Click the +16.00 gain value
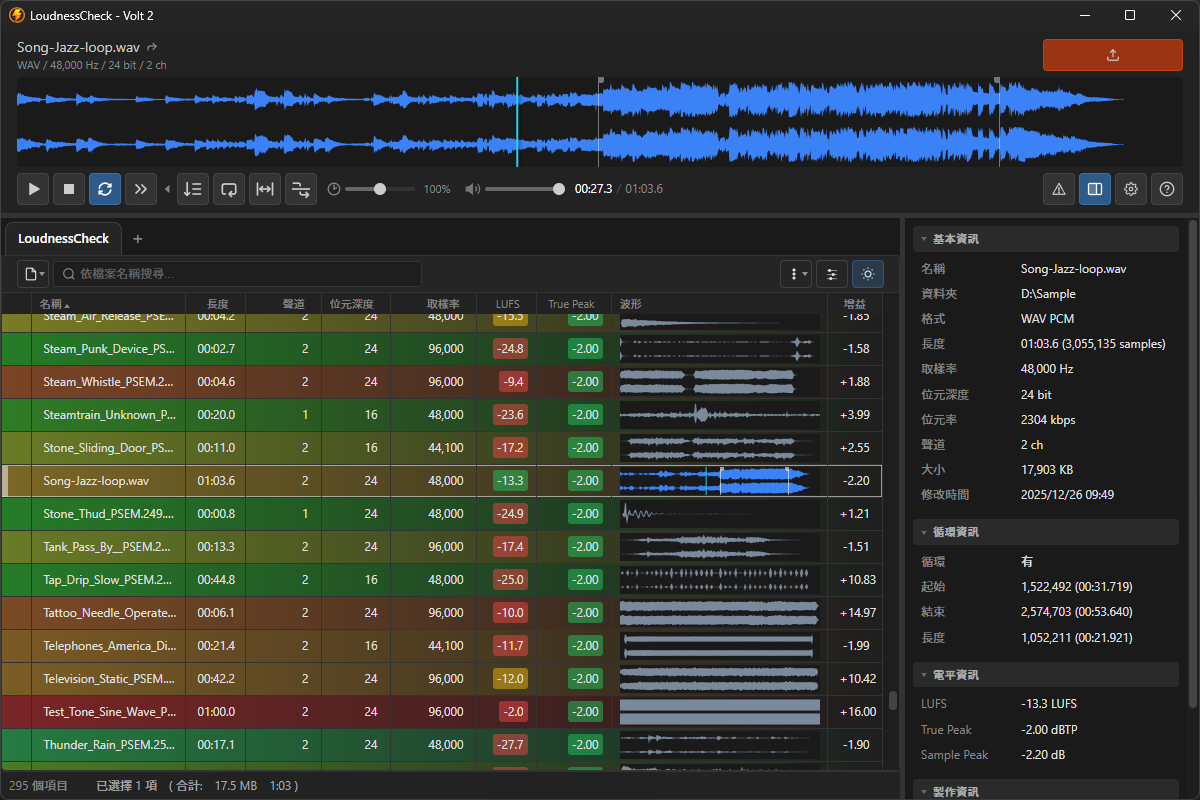 [x=859, y=712]
